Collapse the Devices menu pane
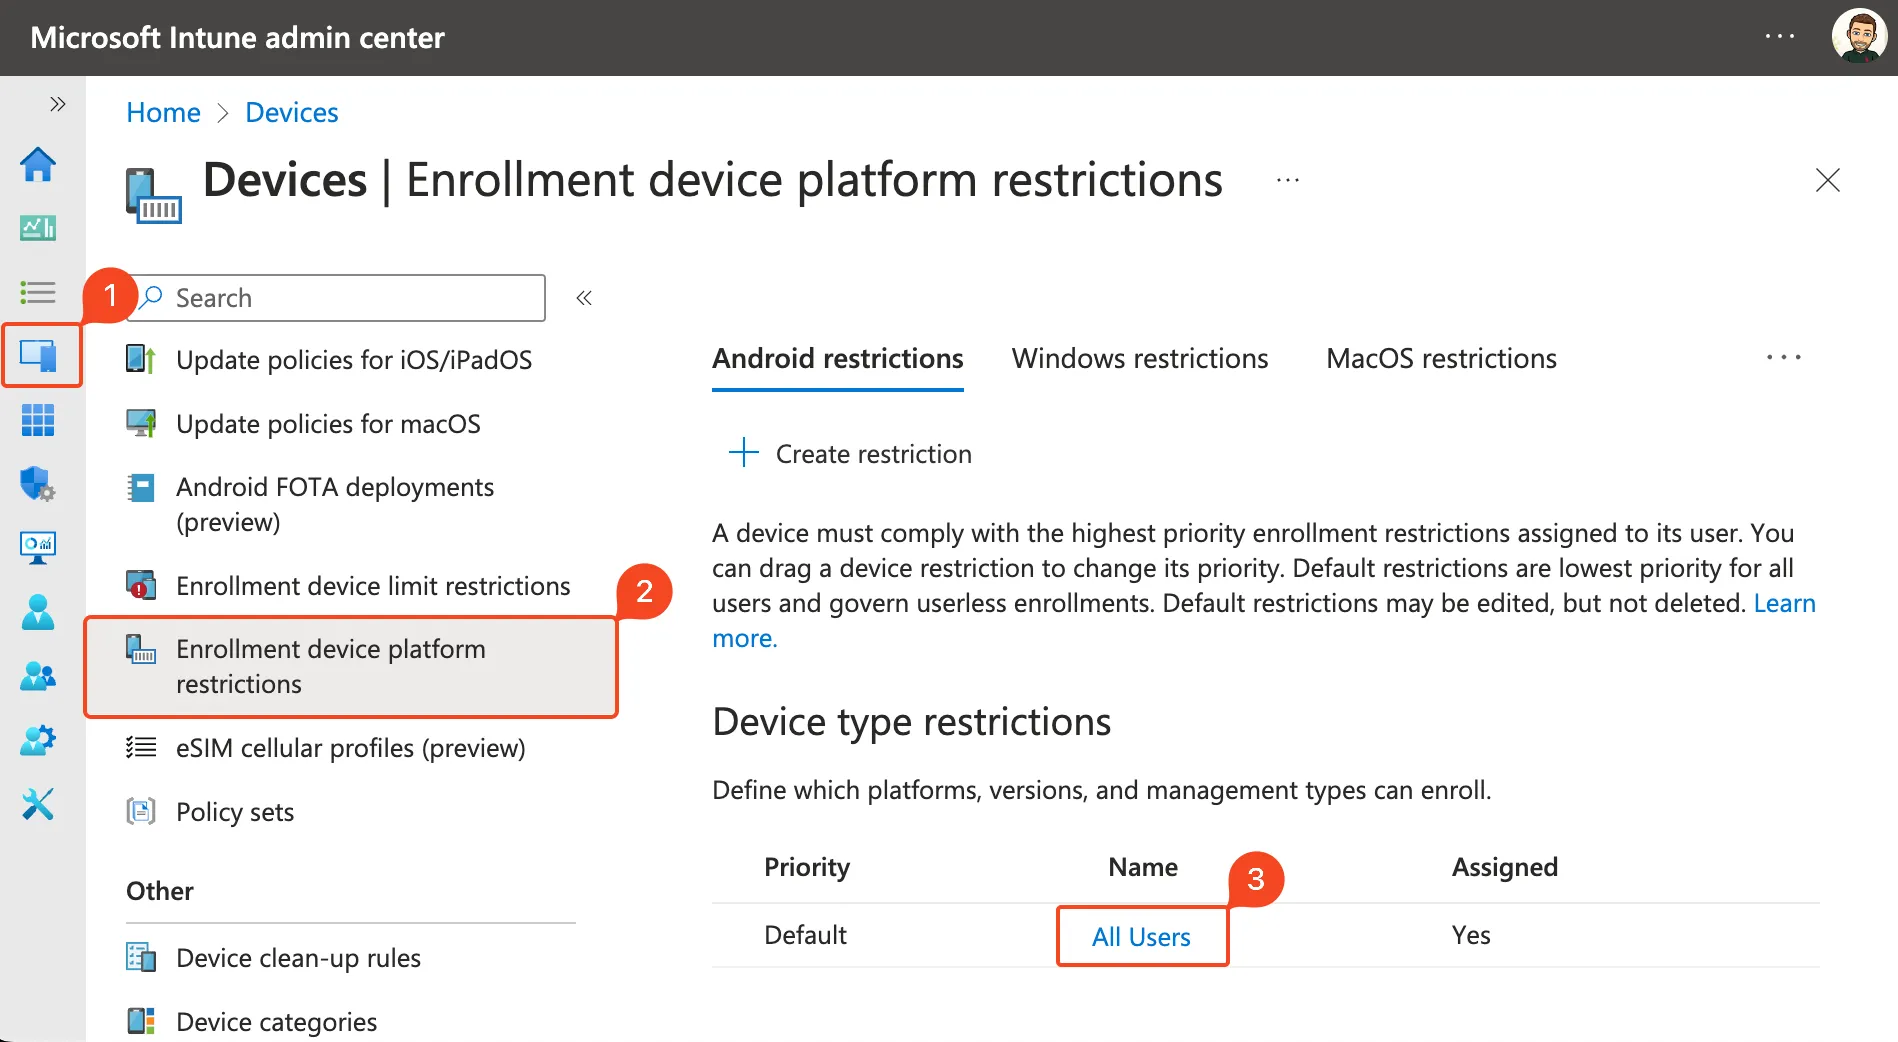The image size is (1898, 1042). (584, 298)
